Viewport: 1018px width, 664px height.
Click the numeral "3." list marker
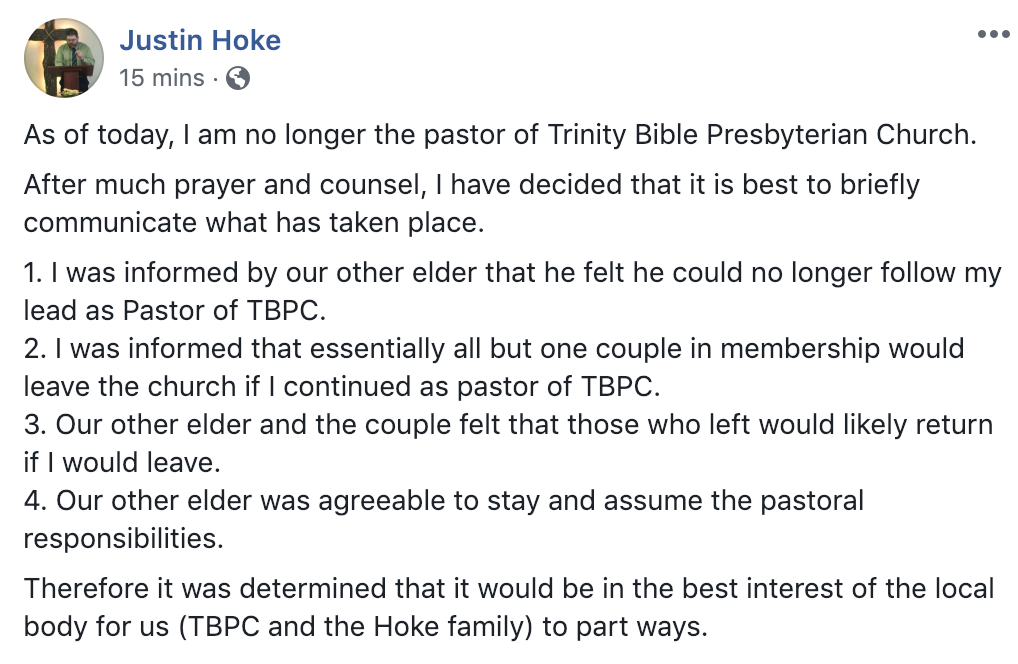click(x=35, y=424)
